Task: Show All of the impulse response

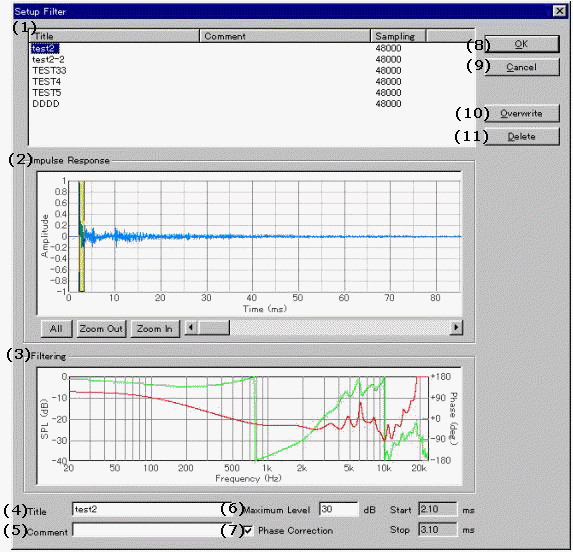Action: (x=56, y=328)
